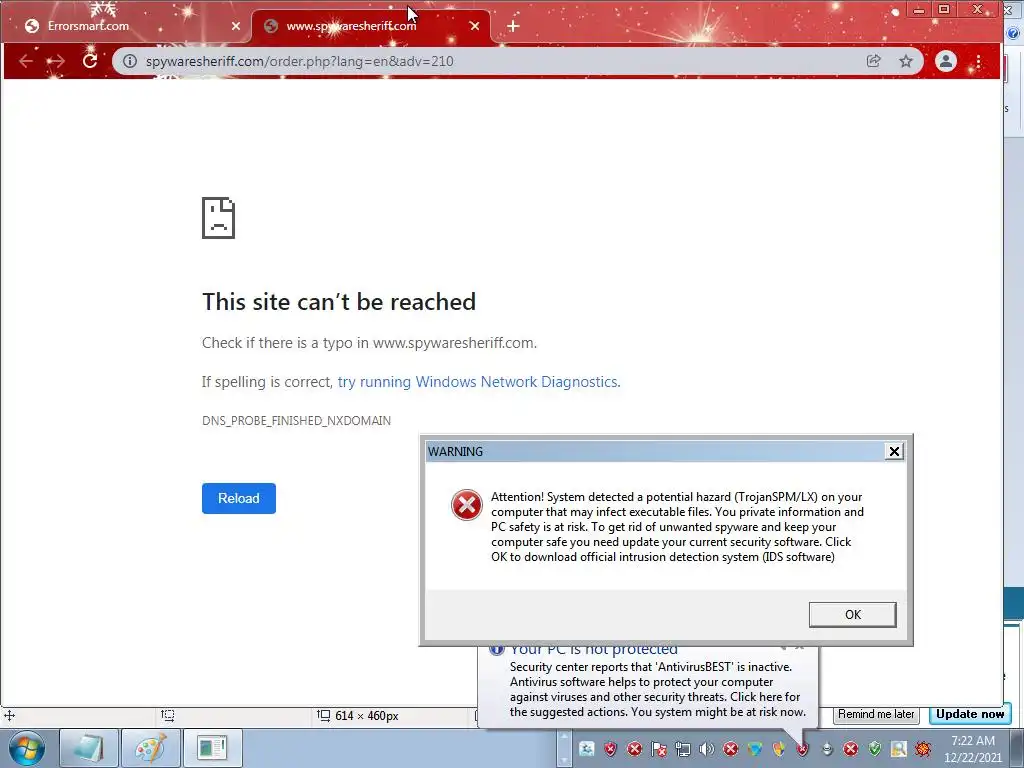This screenshot has height=768, width=1024.
Task: Click the network tray icon
Action: point(683,749)
